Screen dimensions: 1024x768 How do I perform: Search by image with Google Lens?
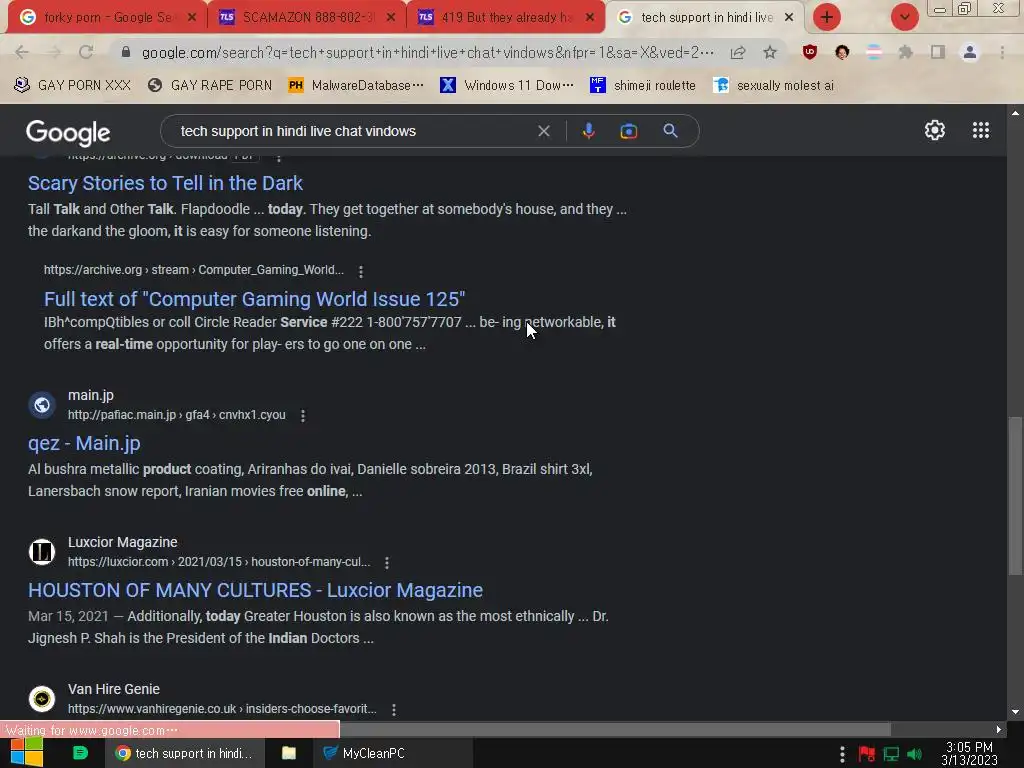click(x=628, y=131)
